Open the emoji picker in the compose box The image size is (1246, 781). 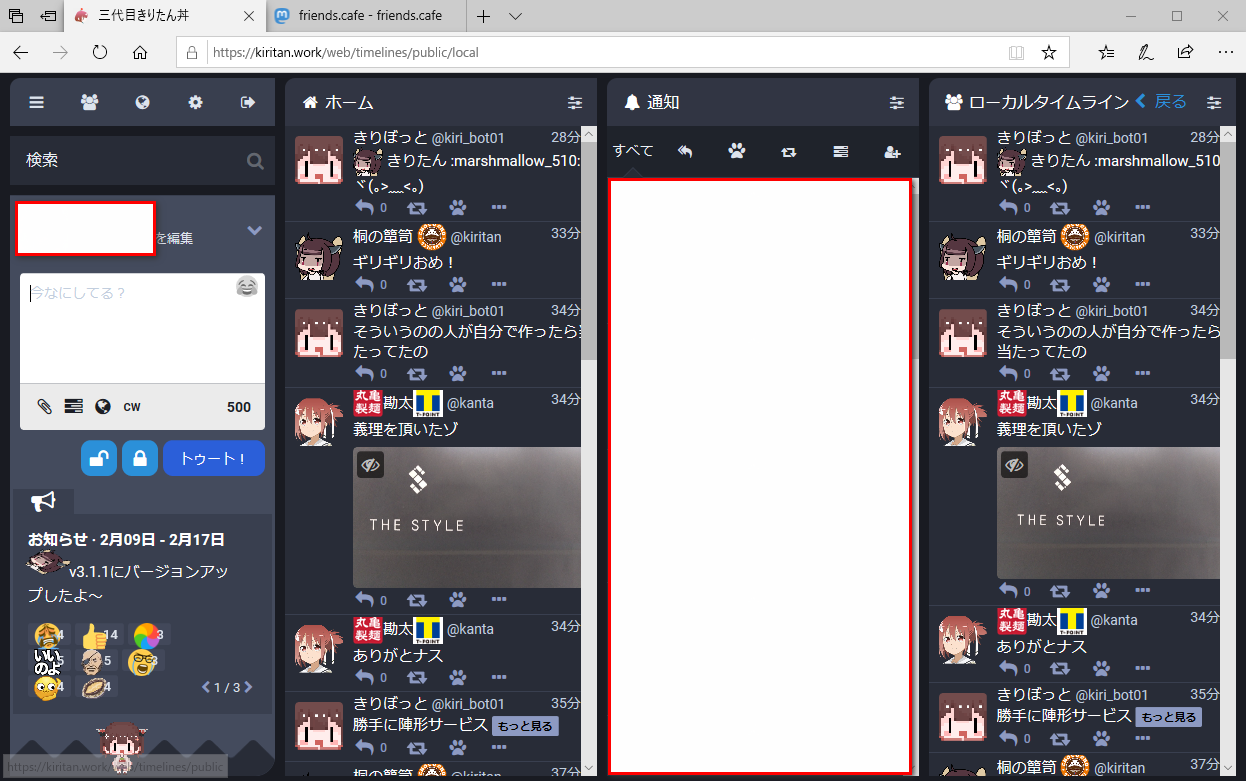point(246,288)
